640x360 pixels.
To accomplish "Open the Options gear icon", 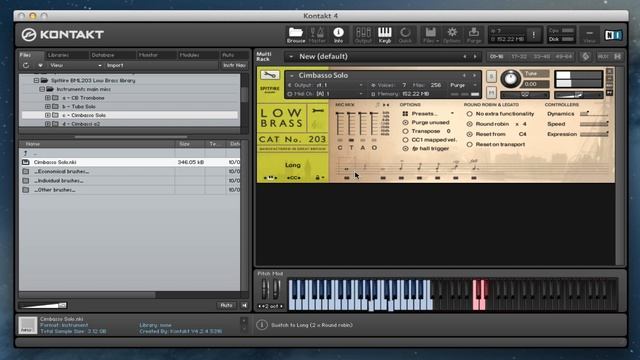I will (452, 35).
